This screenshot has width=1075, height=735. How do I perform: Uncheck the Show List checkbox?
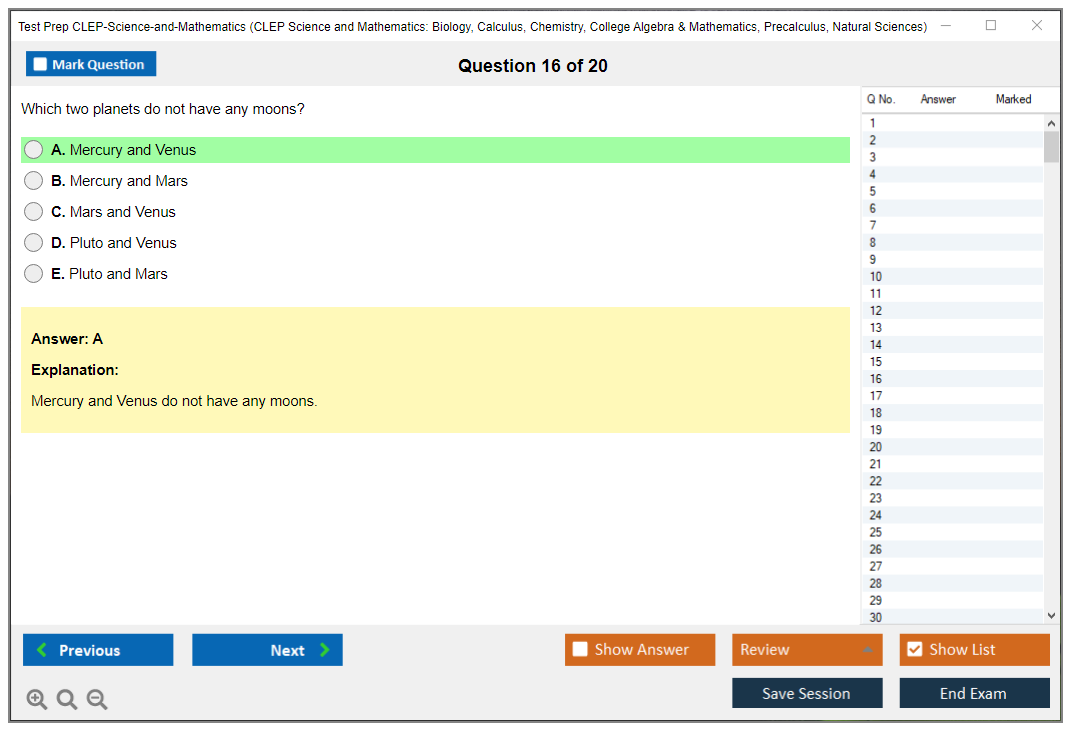pos(914,650)
